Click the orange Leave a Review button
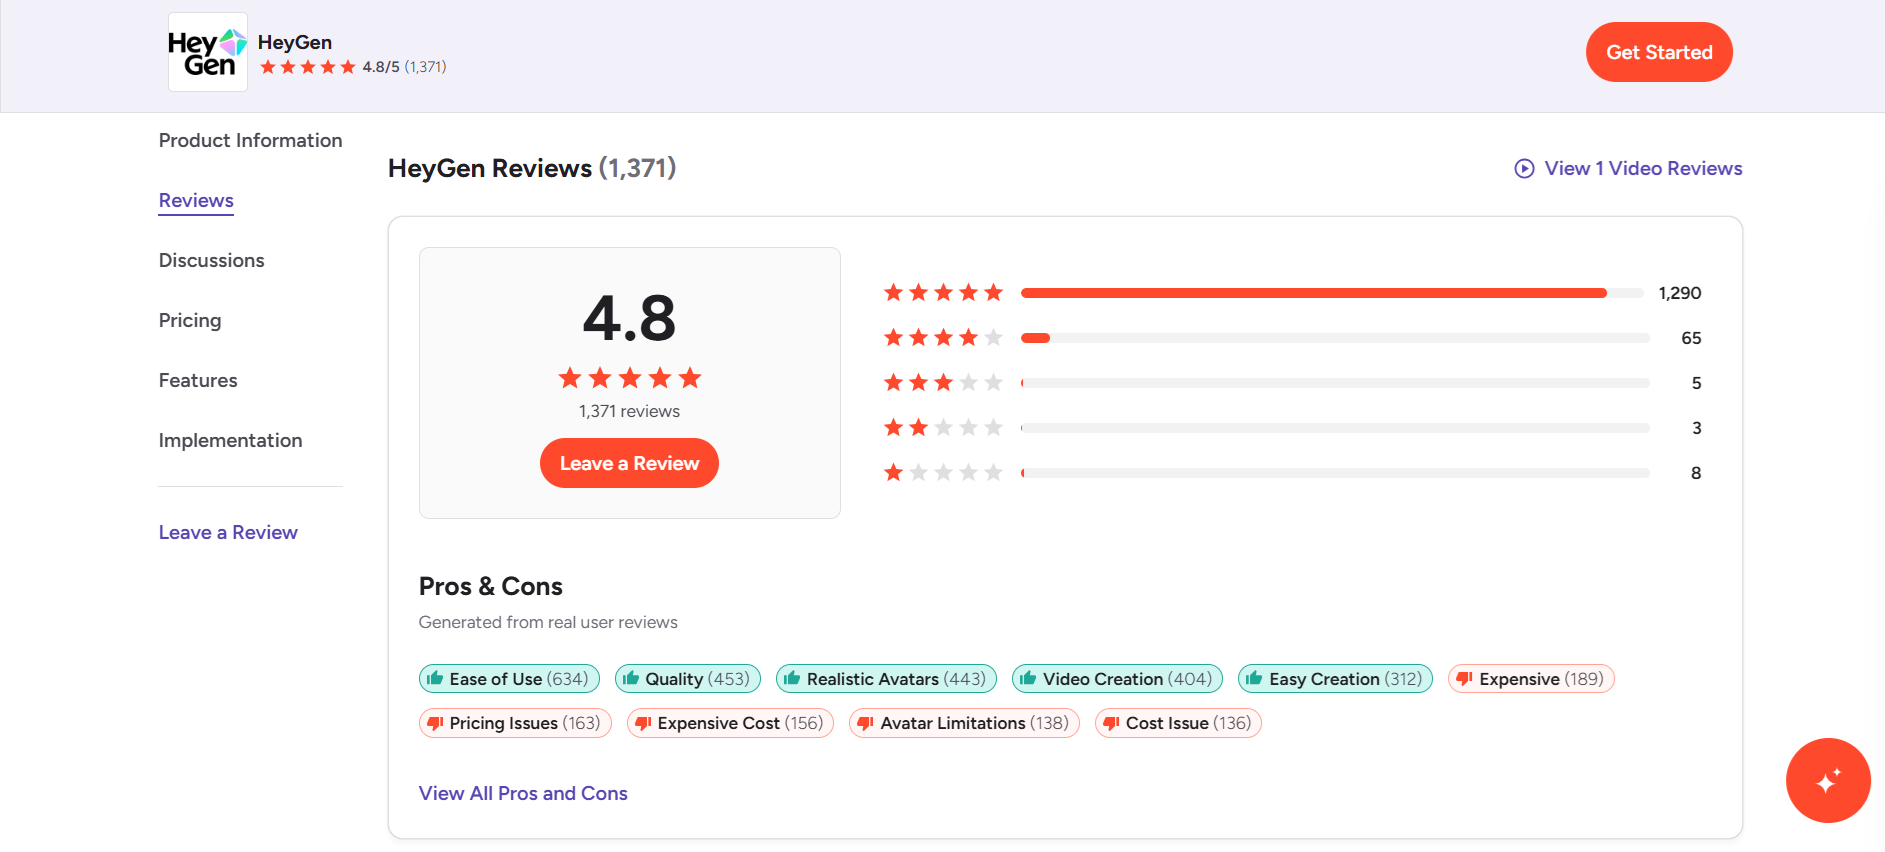This screenshot has height=852, width=1885. (629, 463)
